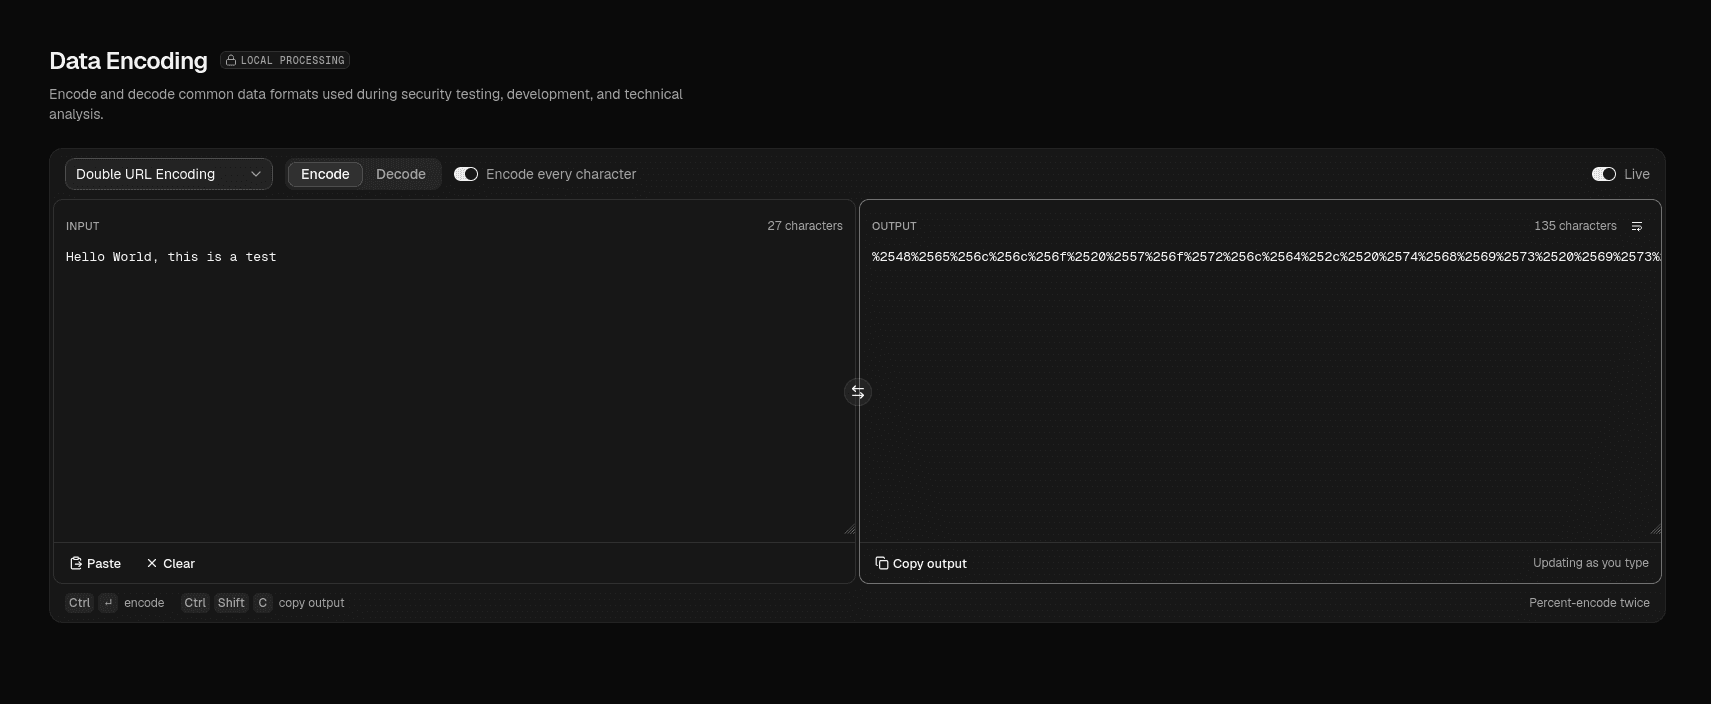Image resolution: width=1711 pixels, height=704 pixels.
Task: Click the Percent-encode twice hint
Action: 1589,603
